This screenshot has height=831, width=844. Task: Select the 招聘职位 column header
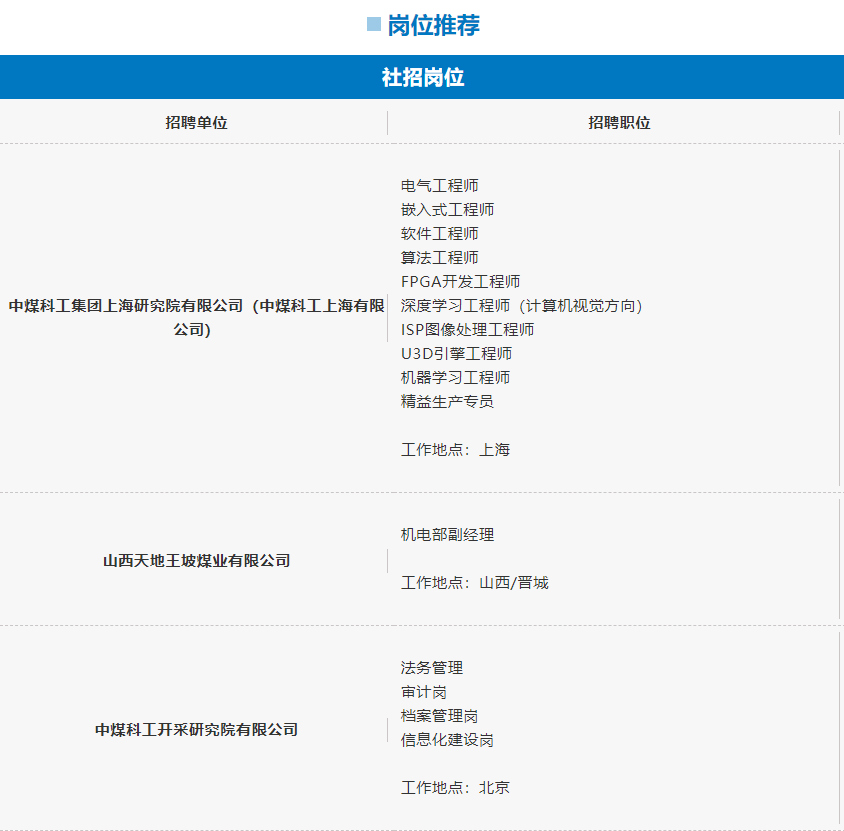[x=619, y=123]
